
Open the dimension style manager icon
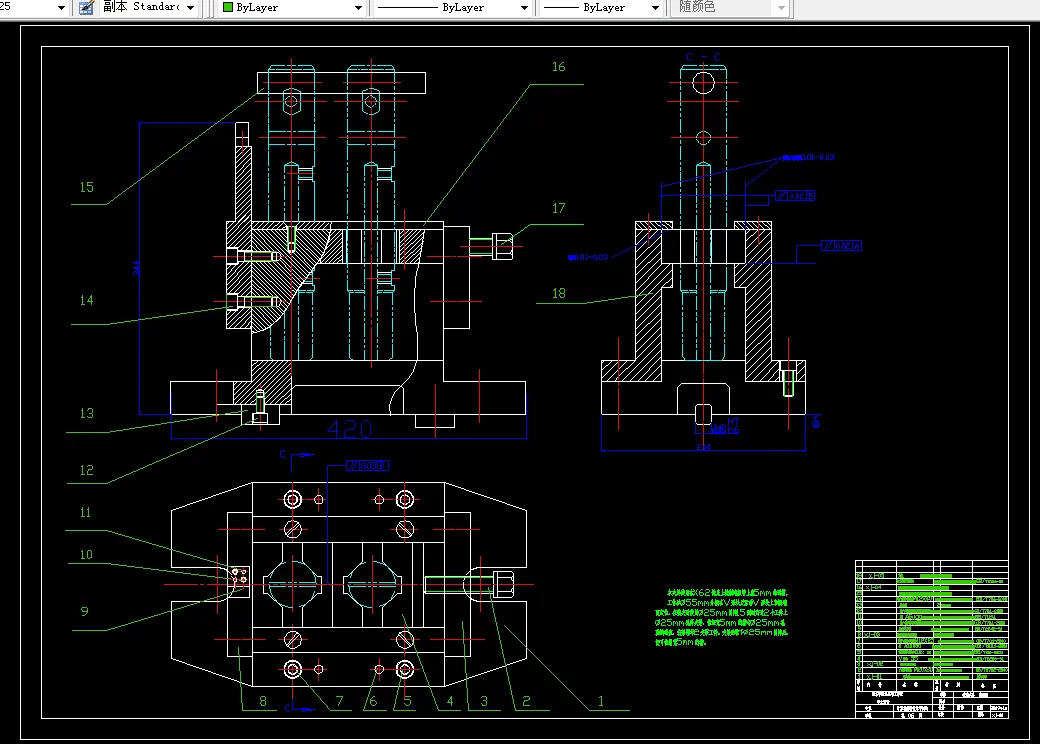point(86,8)
